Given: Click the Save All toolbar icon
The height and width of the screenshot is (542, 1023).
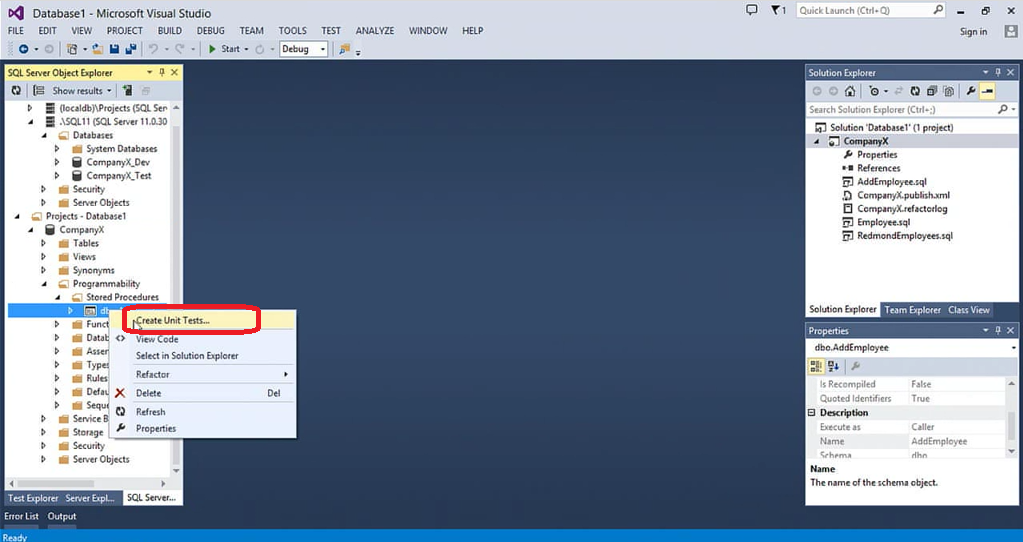Looking at the screenshot, I should click(131, 49).
